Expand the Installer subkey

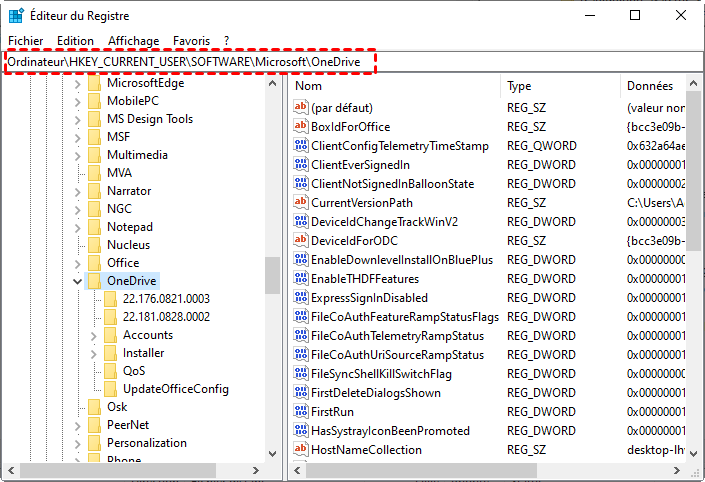94,353
